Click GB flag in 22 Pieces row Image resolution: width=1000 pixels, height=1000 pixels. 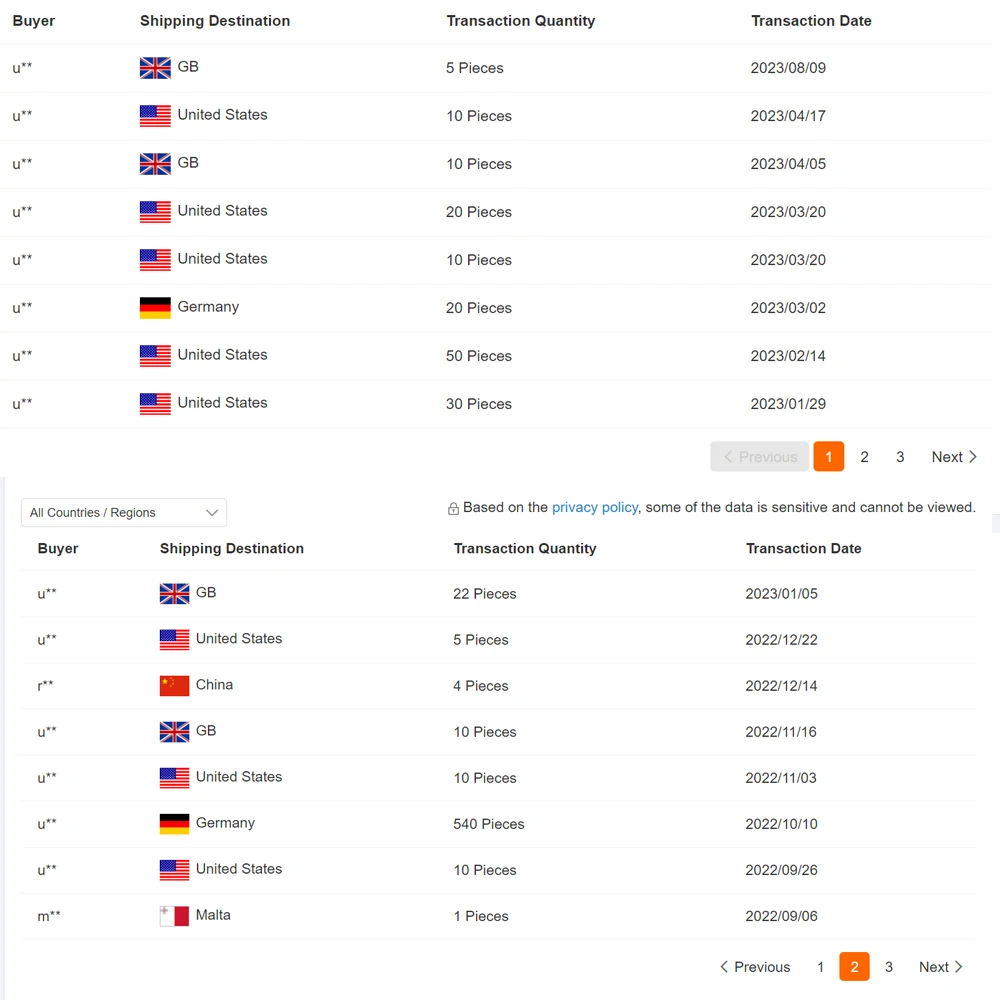pos(174,594)
